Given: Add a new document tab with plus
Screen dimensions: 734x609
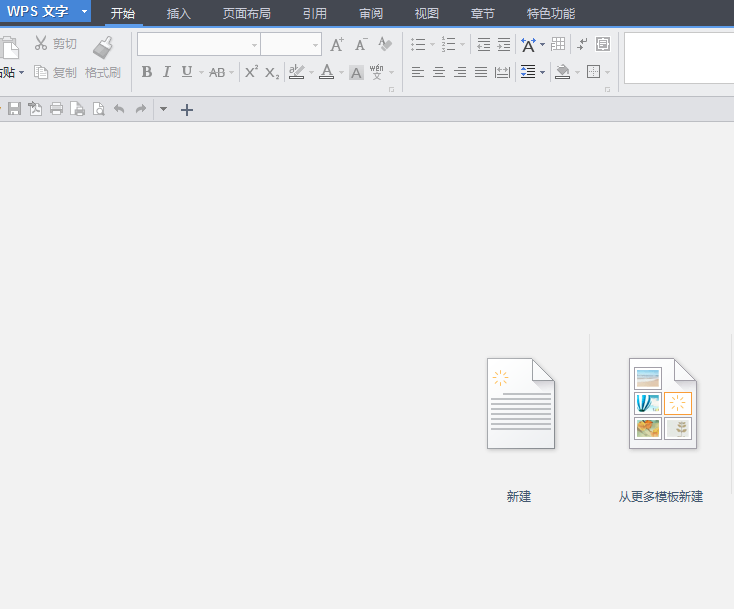Looking at the screenshot, I should pos(187,110).
